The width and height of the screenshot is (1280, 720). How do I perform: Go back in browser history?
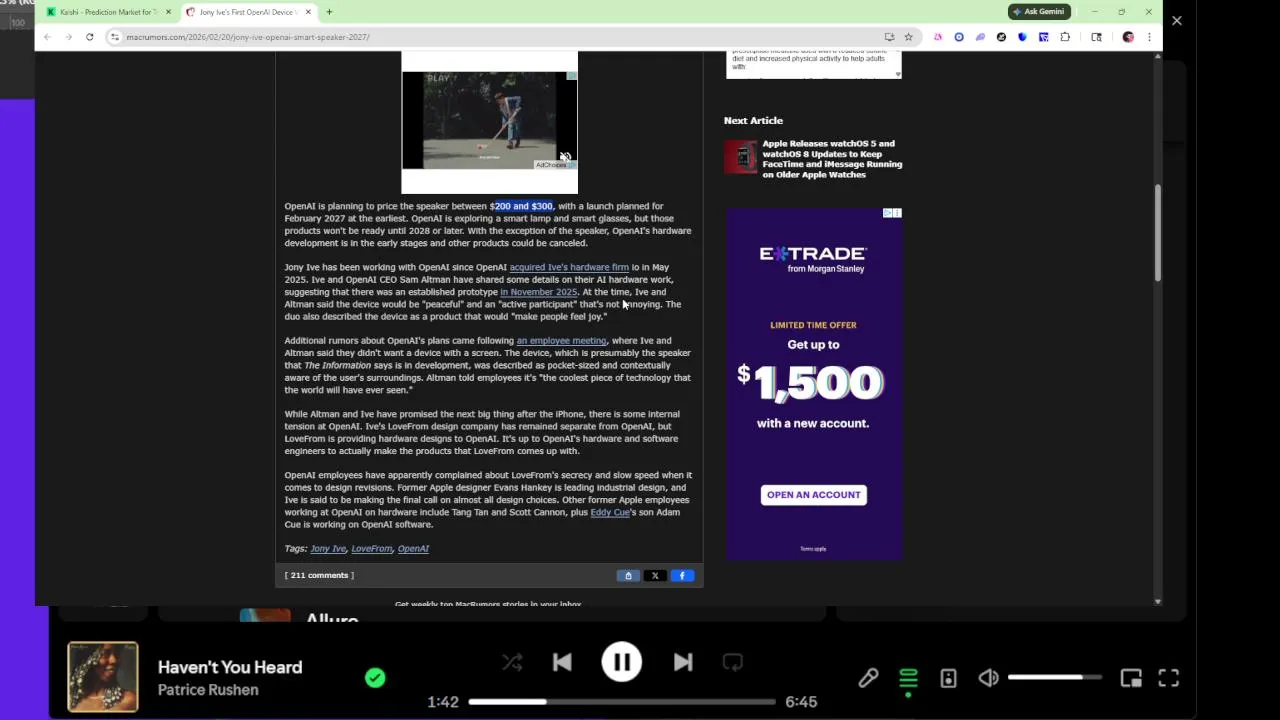point(47,37)
